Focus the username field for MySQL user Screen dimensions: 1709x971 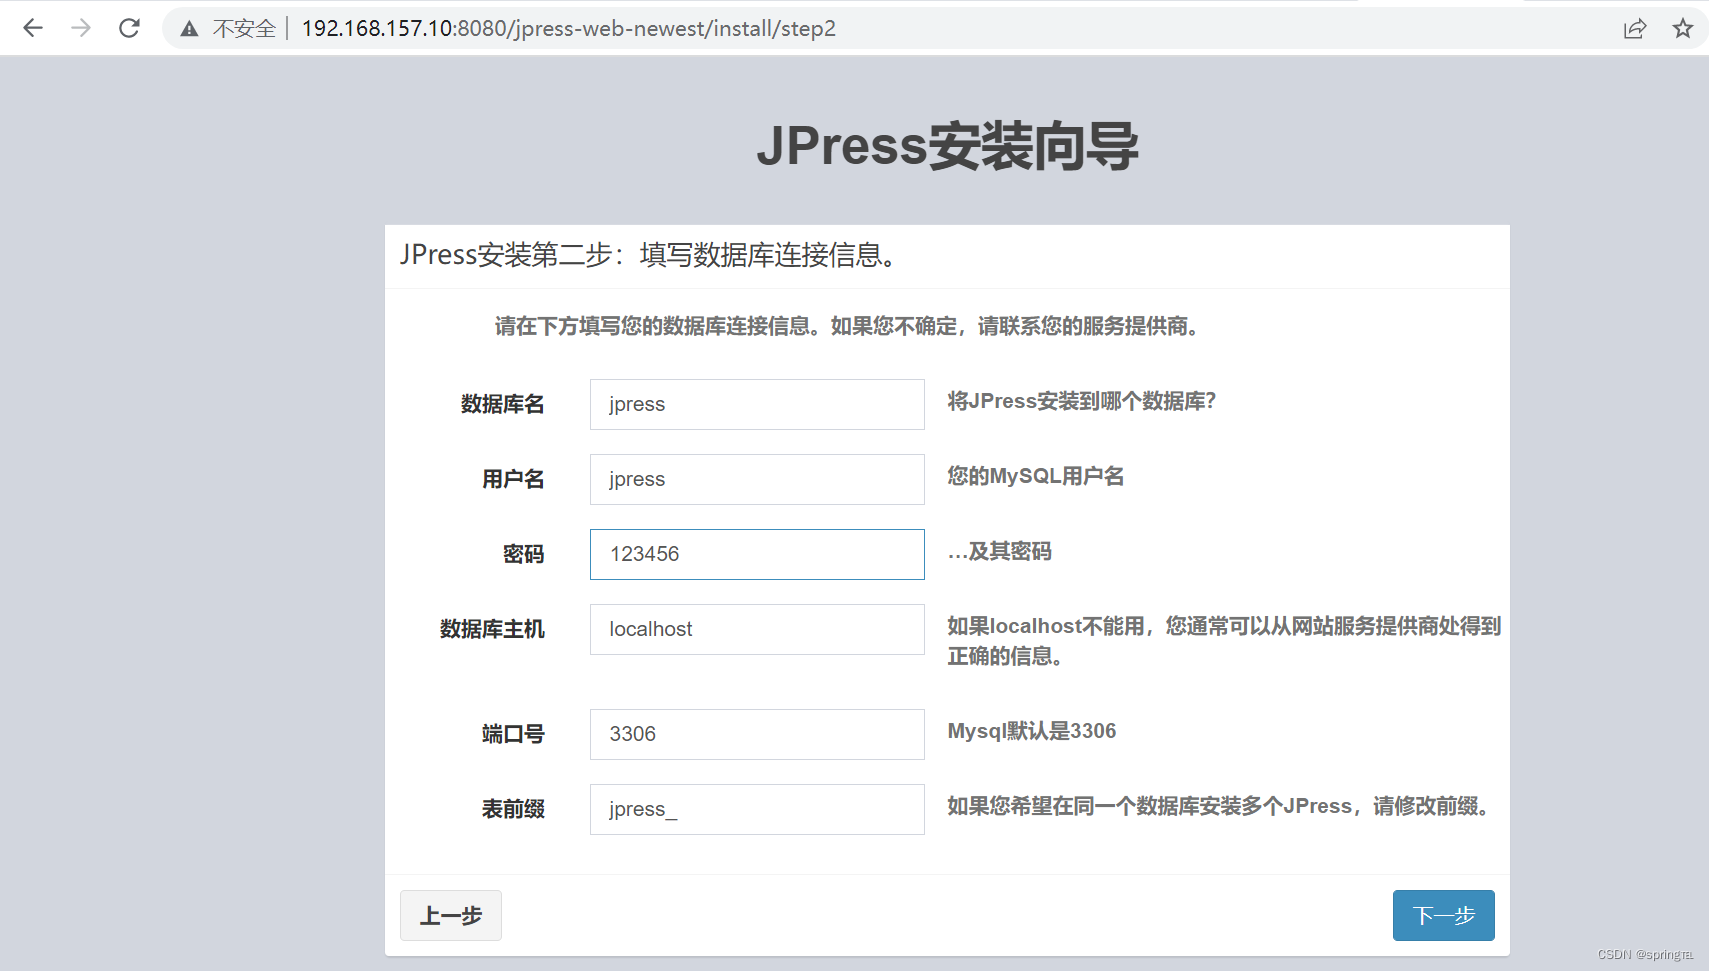pos(757,479)
